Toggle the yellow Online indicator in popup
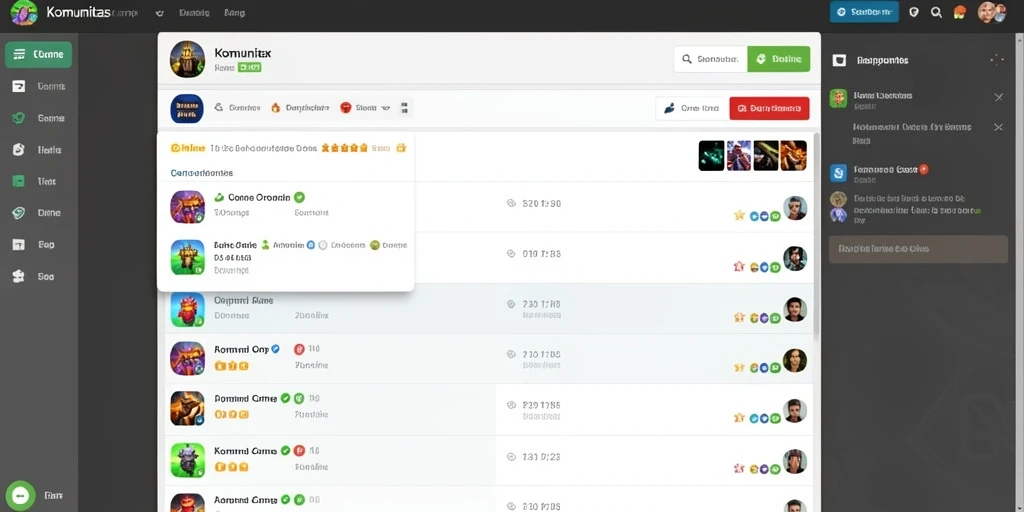The height and width of the screenshot is (512, 1024). click(x=188, y=148)
